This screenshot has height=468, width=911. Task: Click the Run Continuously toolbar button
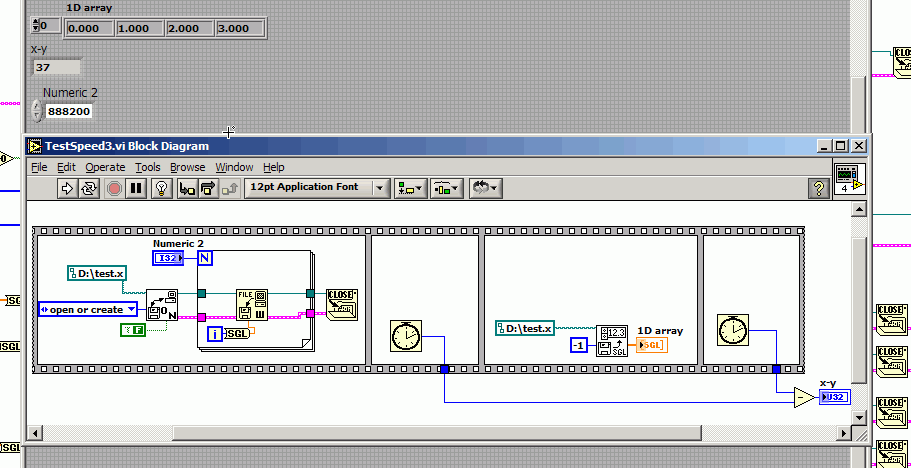[90, 187]
